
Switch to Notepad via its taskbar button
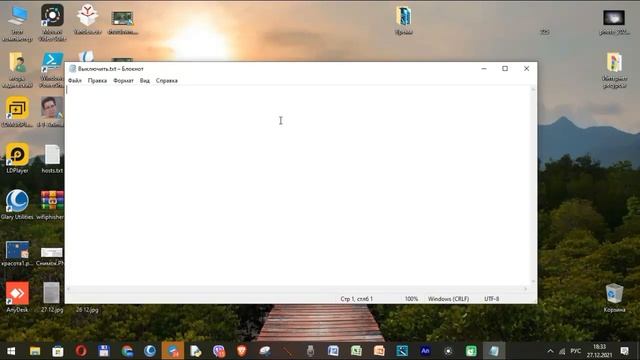click(494, 351)
